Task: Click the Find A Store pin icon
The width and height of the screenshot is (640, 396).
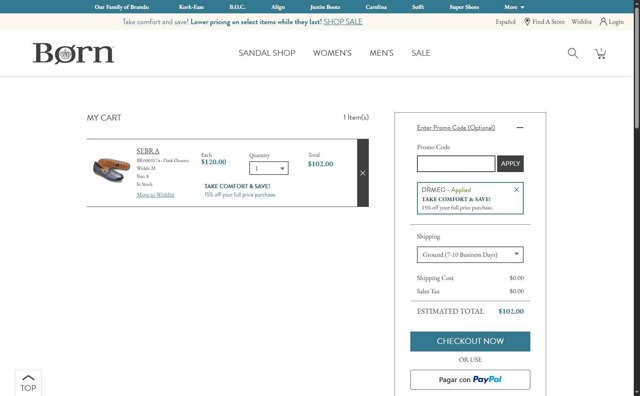Action: 527,22
